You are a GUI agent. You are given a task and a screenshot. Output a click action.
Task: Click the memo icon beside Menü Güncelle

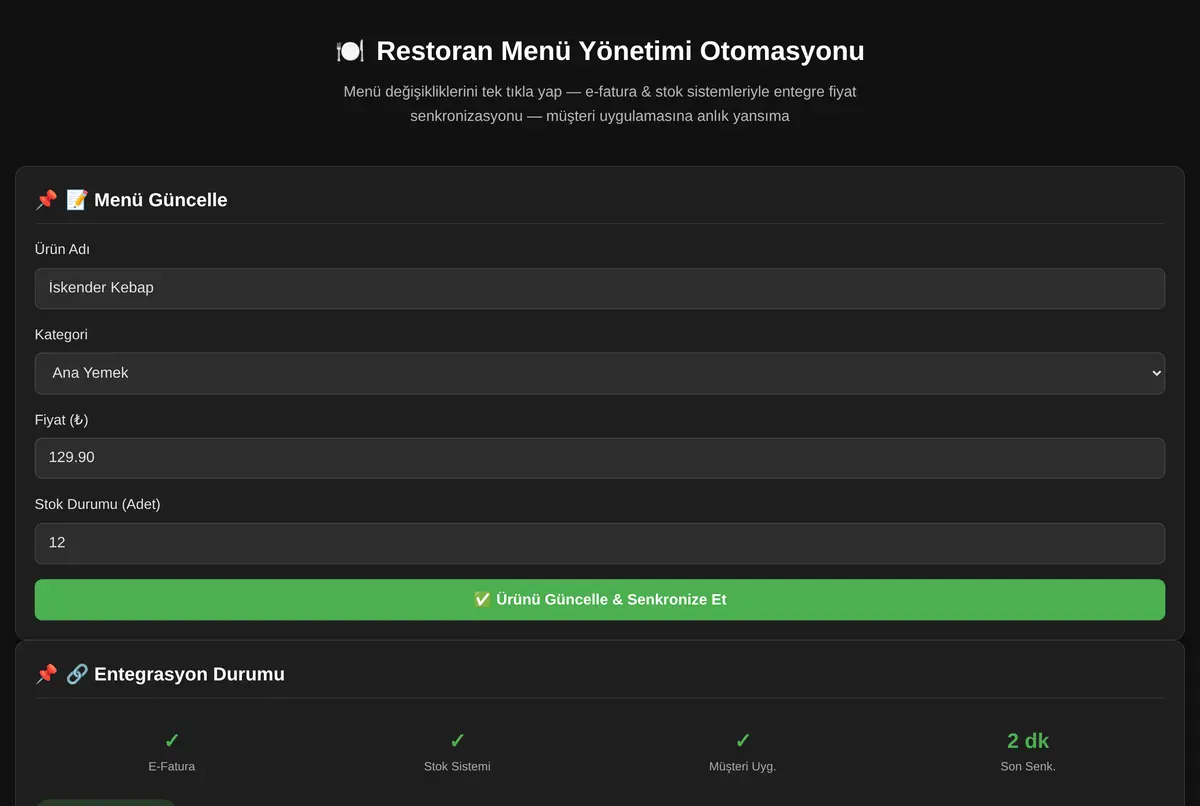pyautogui.click(x=77, y=200)
